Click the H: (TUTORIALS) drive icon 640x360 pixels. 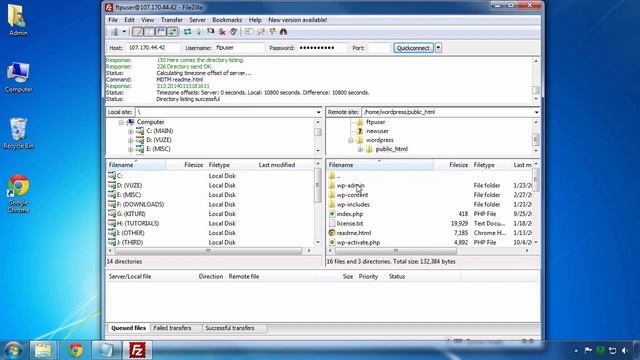pos(112,223)
